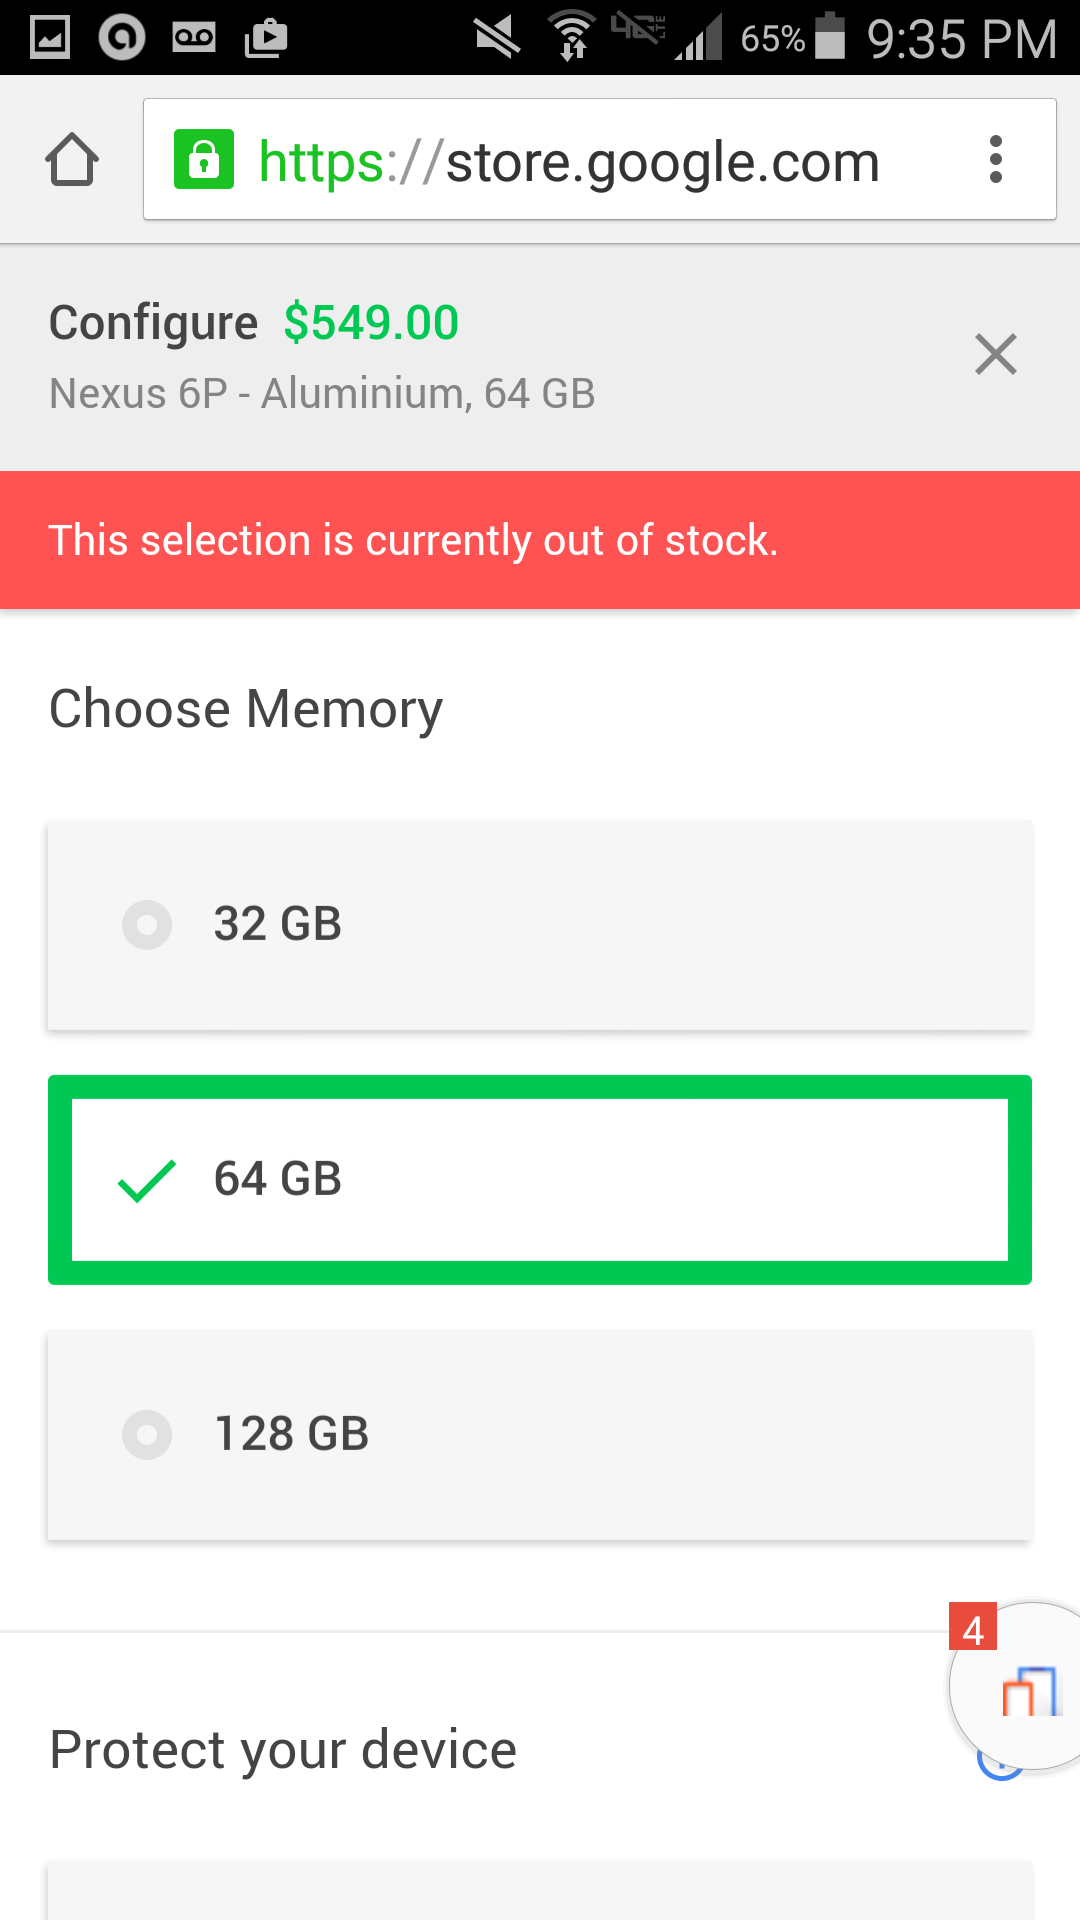The width and height of the screenshot is (1080, 1920).
Task: Tap the $549.00 price label
Action: [371, 323]
